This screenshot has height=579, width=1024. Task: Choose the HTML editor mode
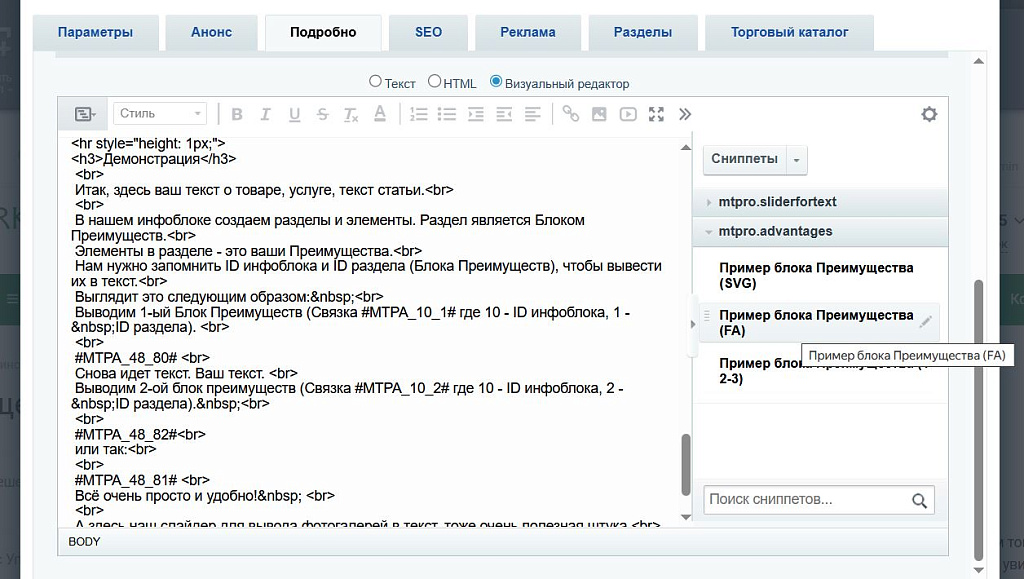tap(434, 82)
